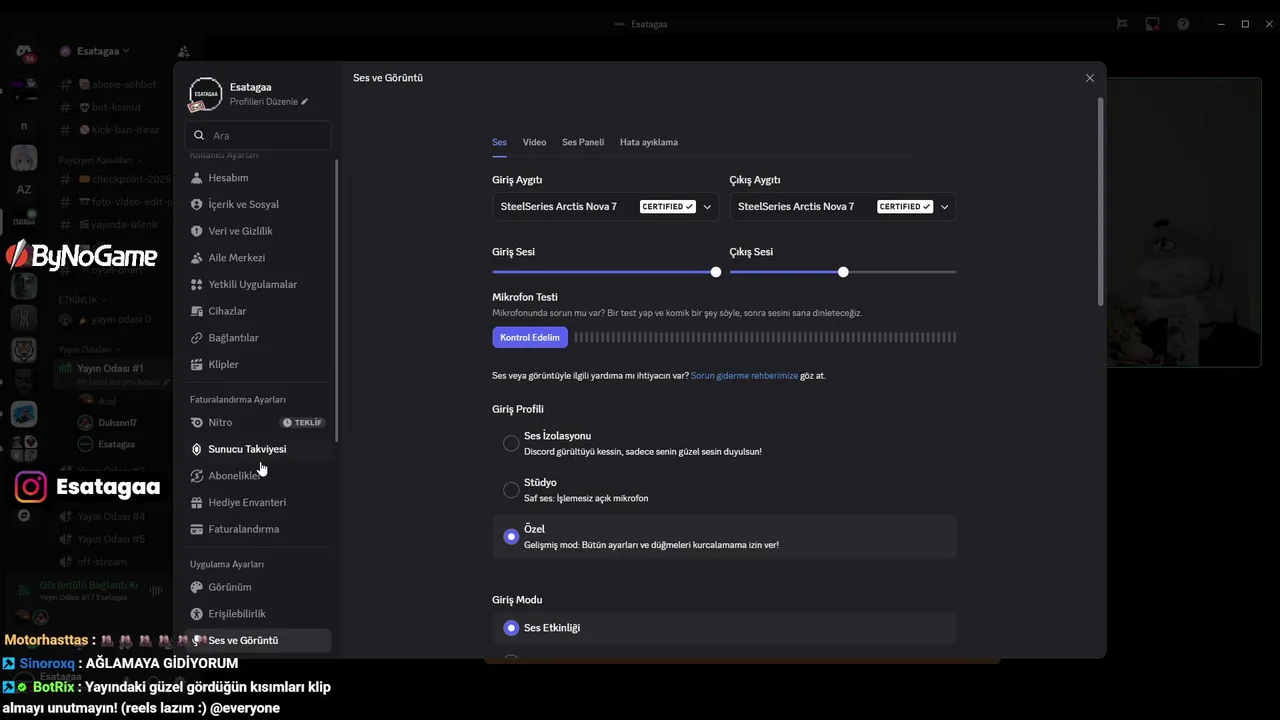Select Ses ve Görüntü in sidebar
This screenshot has height=720, width=1280.
coord(258,640)
